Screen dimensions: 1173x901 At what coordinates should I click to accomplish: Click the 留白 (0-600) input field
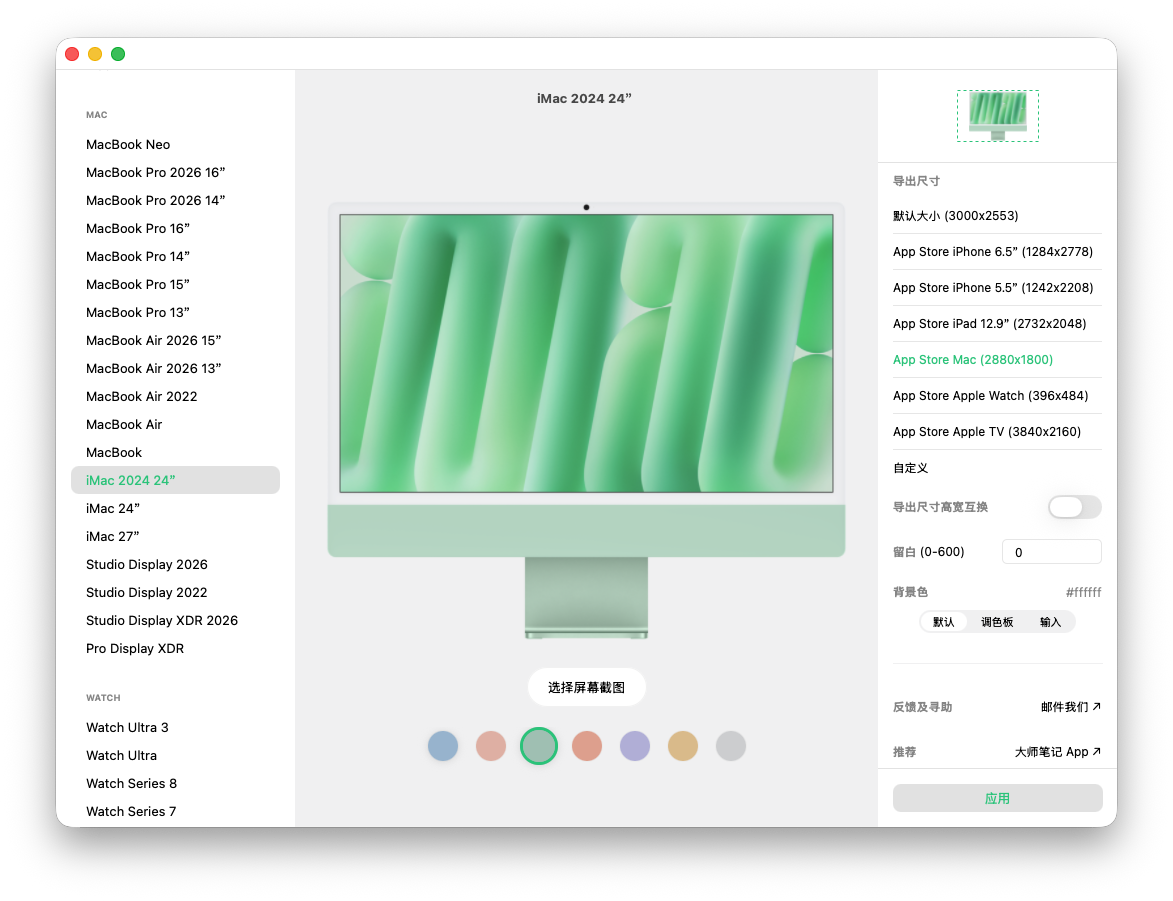1051,552
